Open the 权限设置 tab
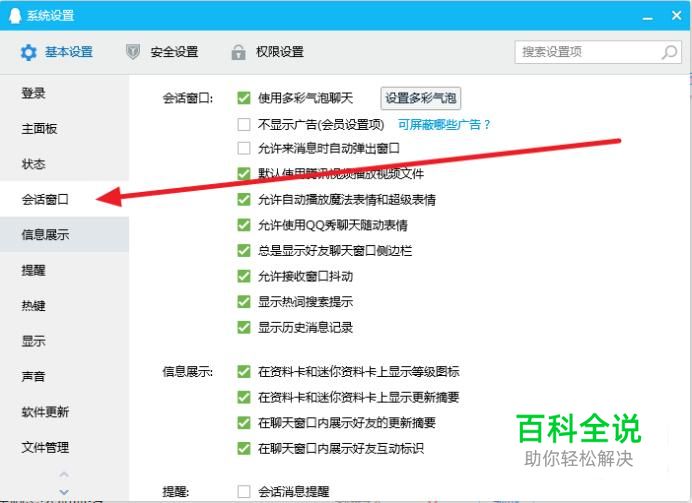Viewport: 692px width, 503px height. coord(267,52)
